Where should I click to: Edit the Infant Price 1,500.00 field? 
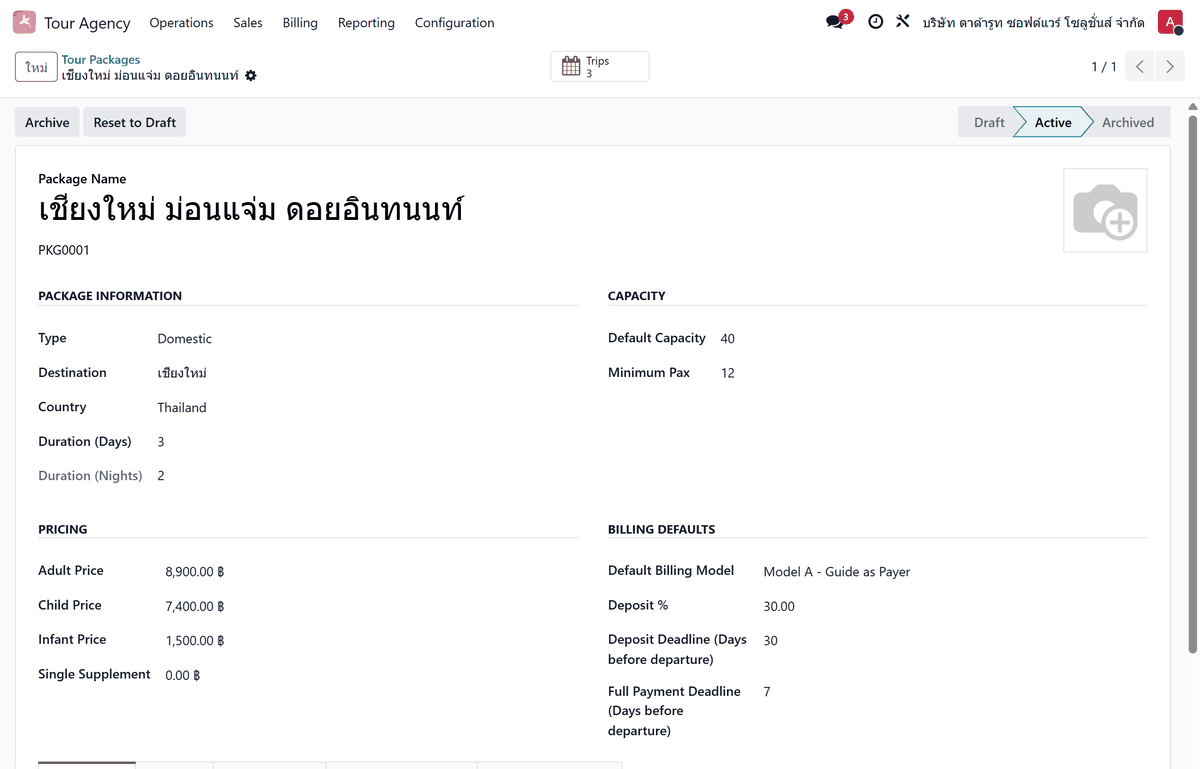(x=195, y=641)
